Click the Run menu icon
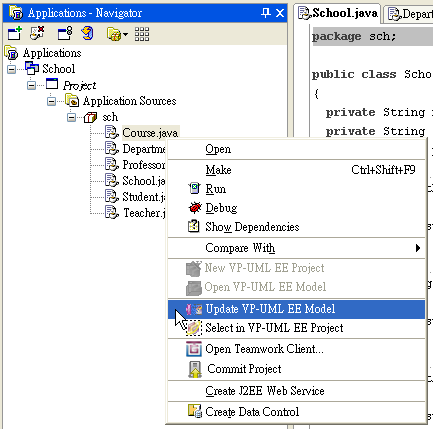This screenshot has height=429, width=433. coord(194,189)
